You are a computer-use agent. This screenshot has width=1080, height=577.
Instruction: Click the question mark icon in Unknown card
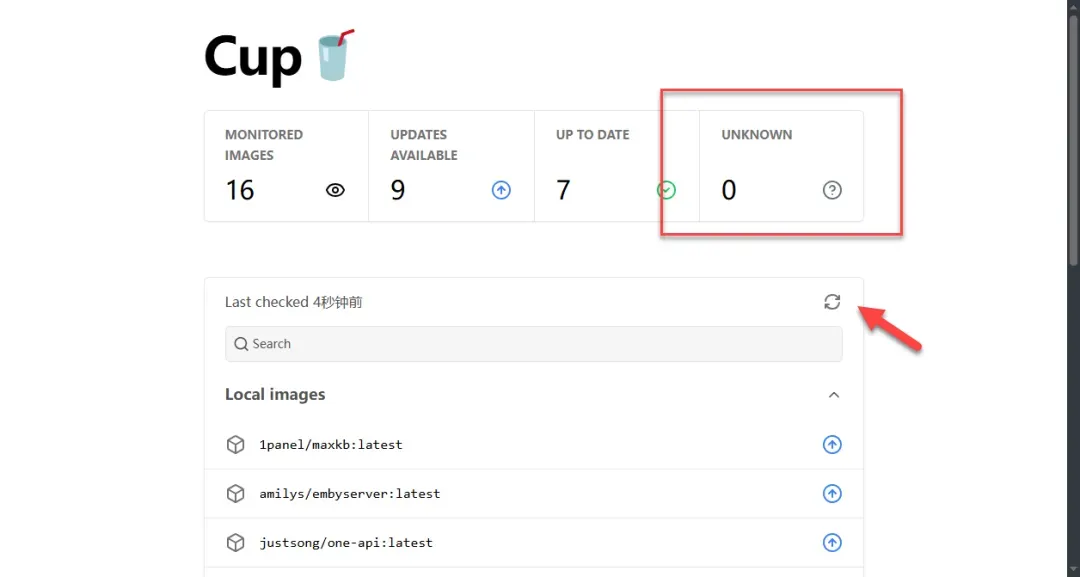(x=832, y=190)
